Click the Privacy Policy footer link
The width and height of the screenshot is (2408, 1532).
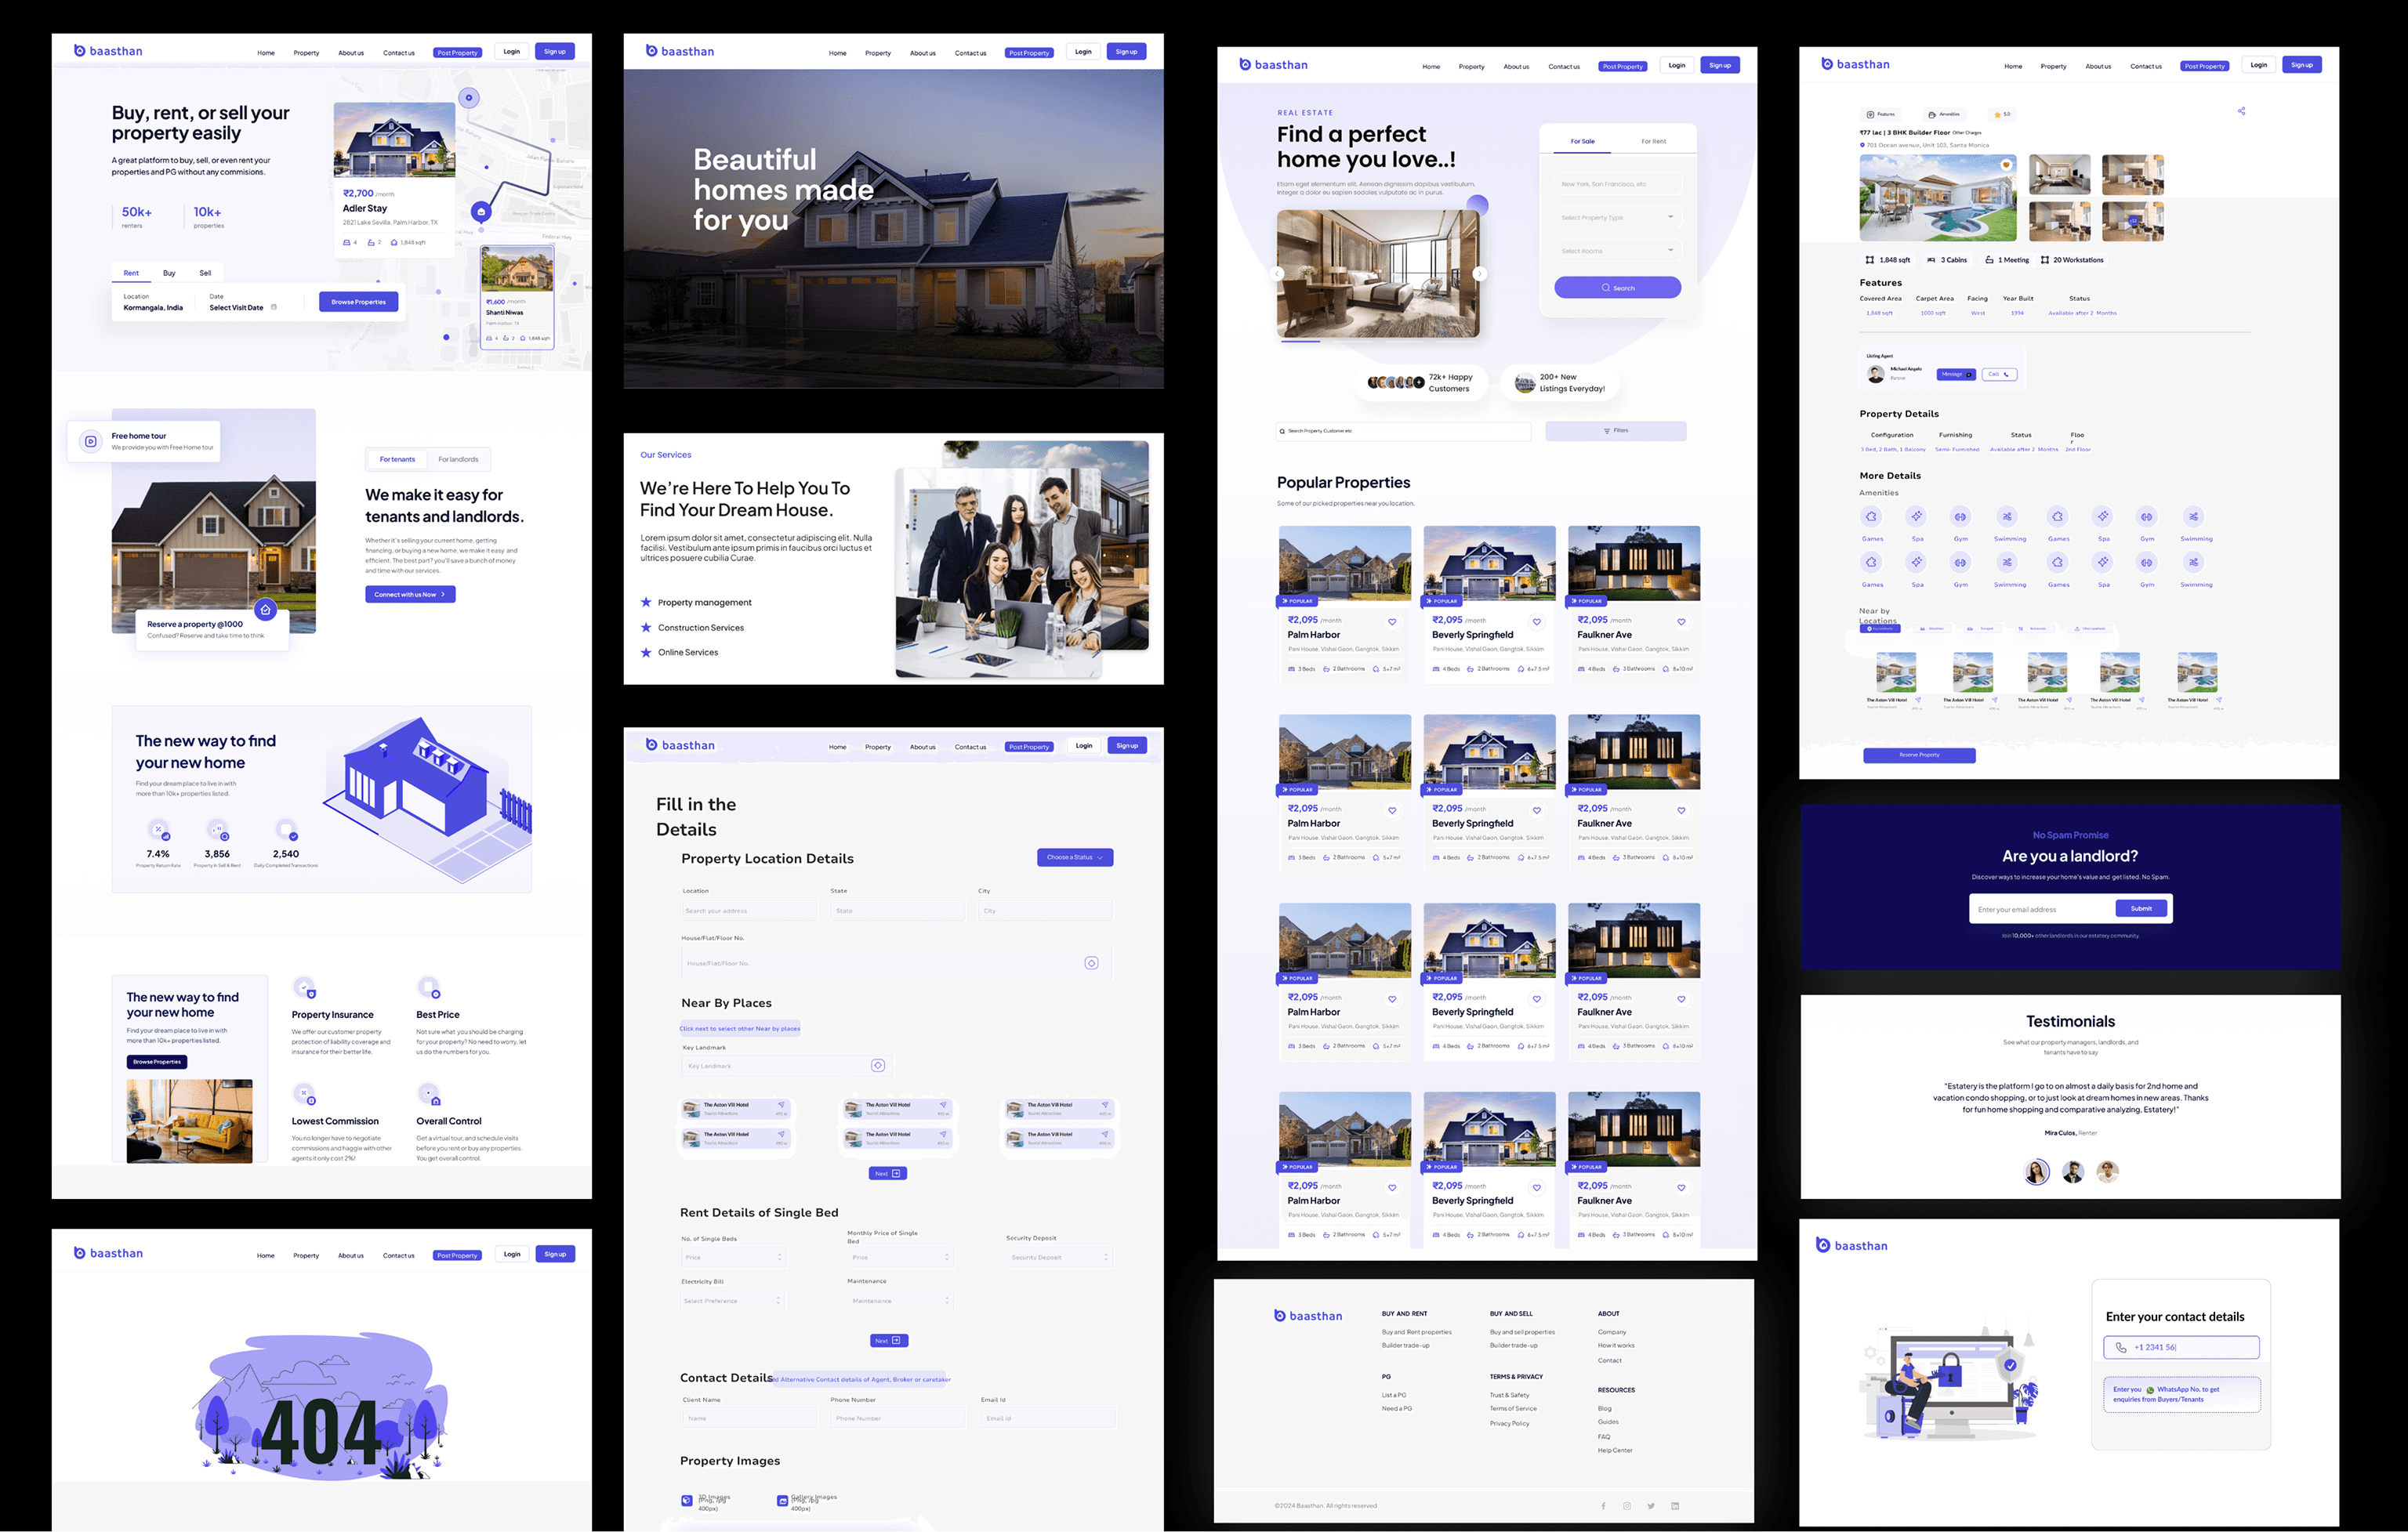click(x=1509, y=1423)
